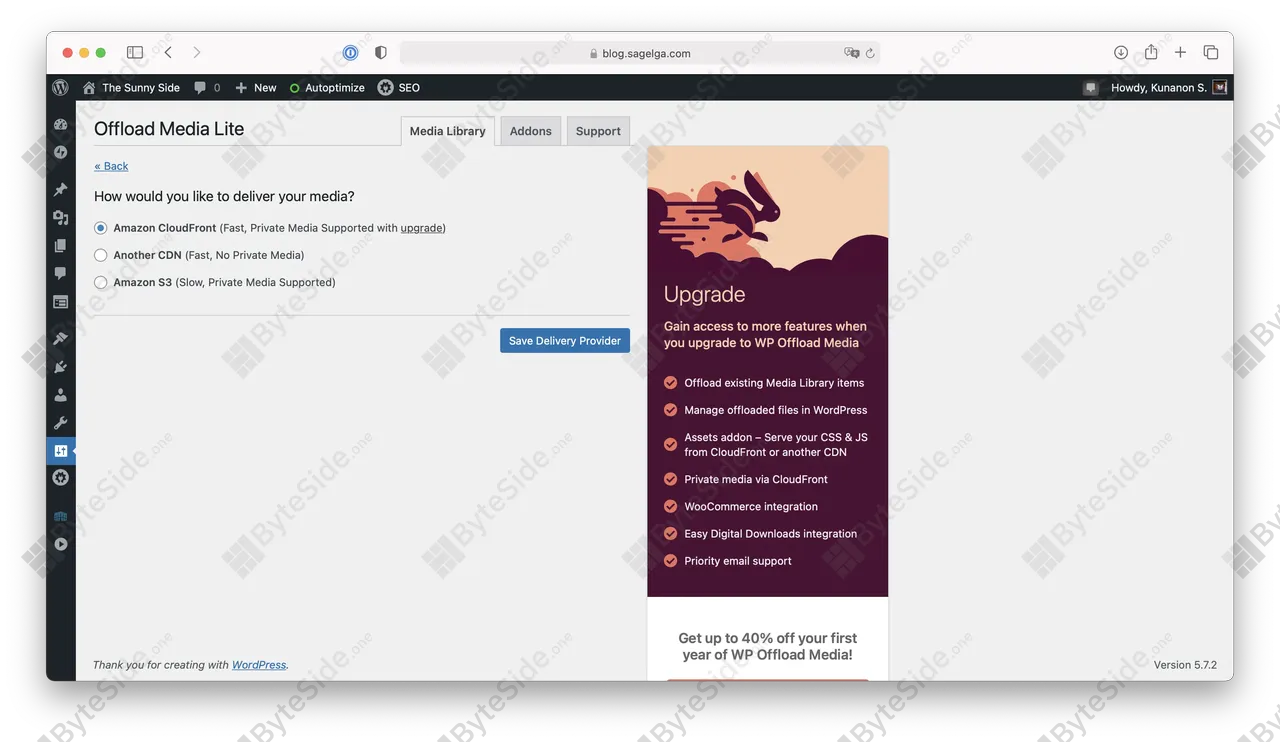Select the Amazon S3 radio option
This screenshot has height=742, width=1280.
(x=101, y=282)
